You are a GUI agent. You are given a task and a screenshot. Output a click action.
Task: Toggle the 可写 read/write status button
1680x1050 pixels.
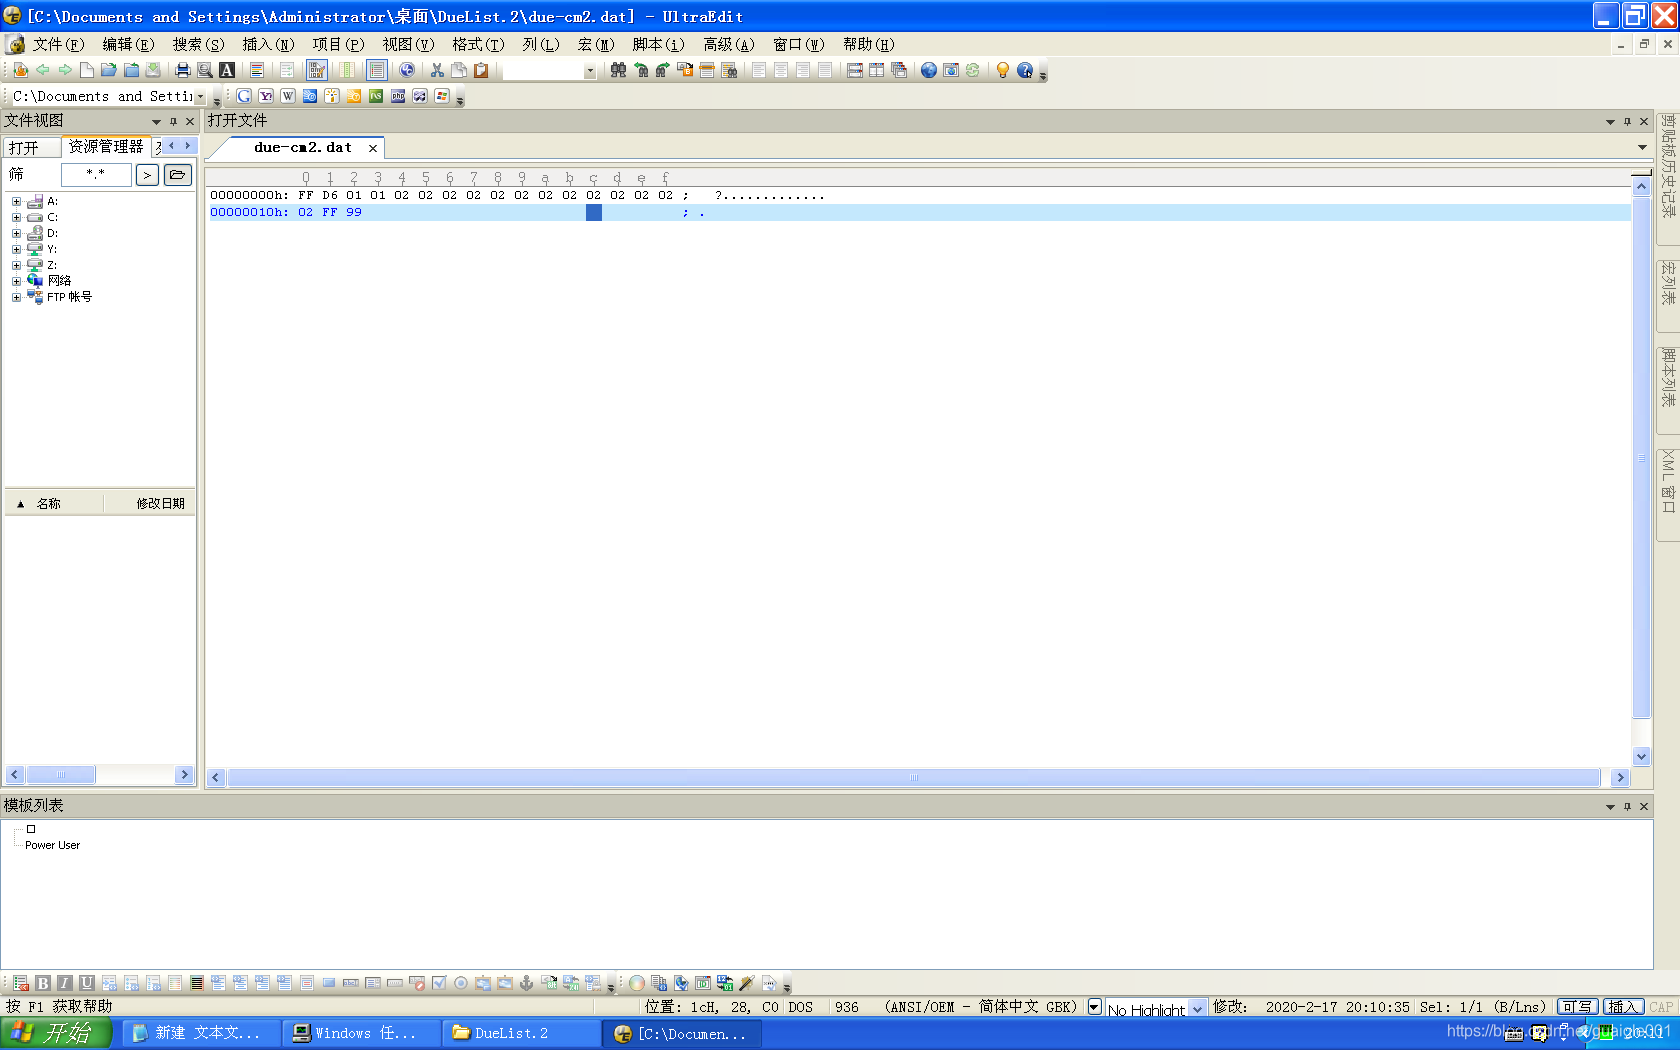click(1577, 1007)
